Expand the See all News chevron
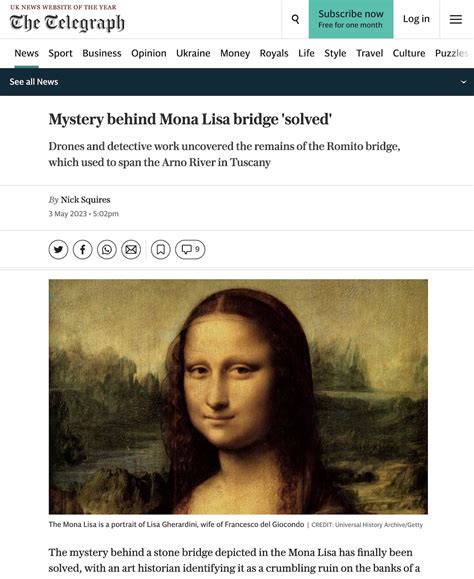474x579 pixels. tap(464, 82)
